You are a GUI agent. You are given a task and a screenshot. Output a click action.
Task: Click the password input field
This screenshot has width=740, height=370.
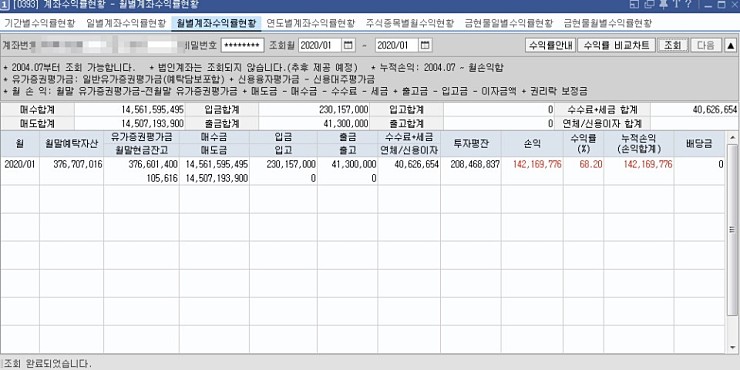point(243,45)
